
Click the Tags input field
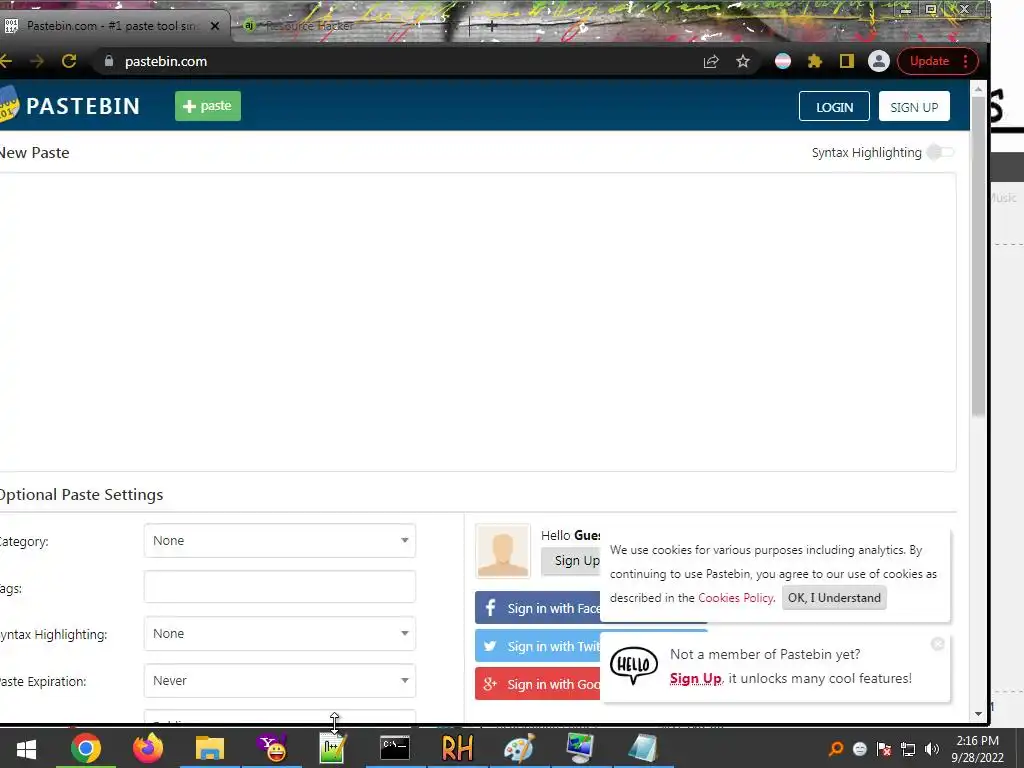pos(280,586)
